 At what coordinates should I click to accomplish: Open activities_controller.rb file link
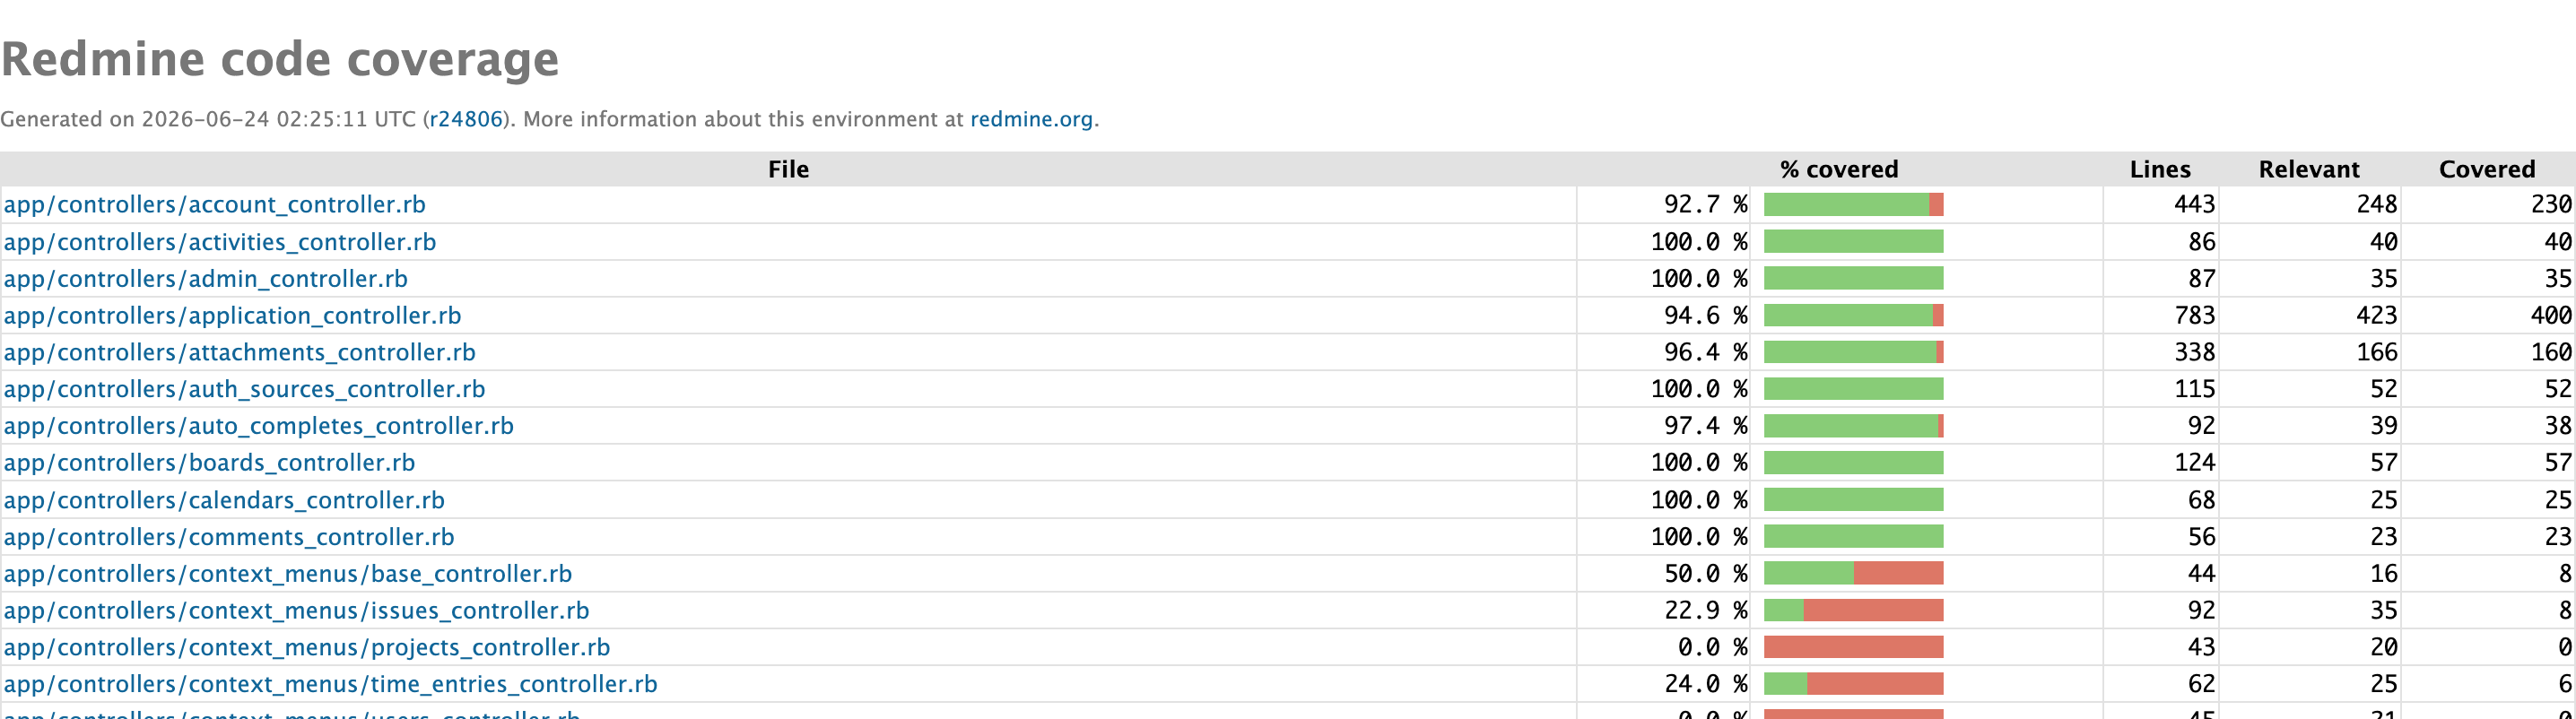tap(220, 241)
